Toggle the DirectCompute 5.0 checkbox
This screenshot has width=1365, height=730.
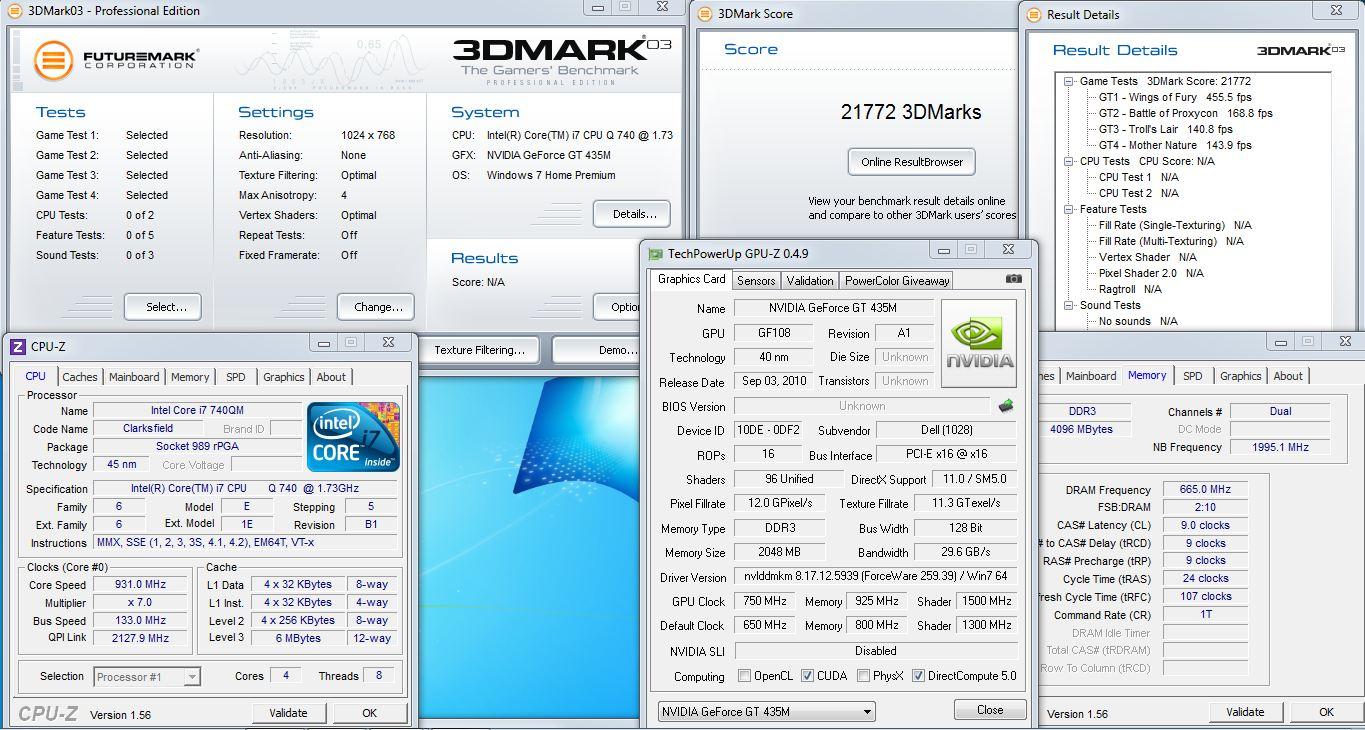pyautogui.click(x=918, y=676)
